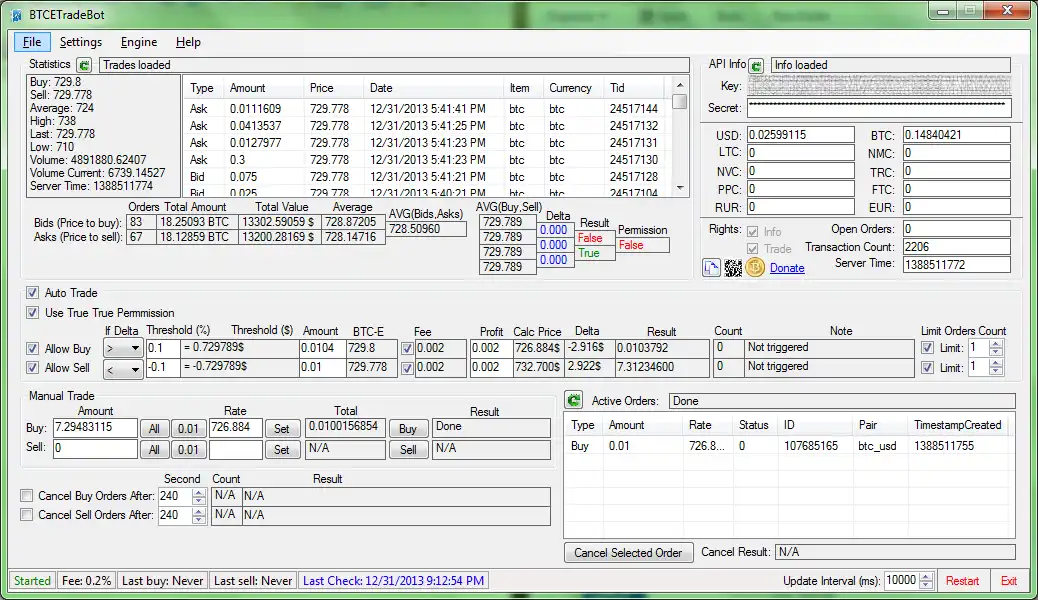The height and width of the screenshot is (600, 1038).
Task: Open the If Delta dropdown for Allow Sell
Action: tap(123, 369)
